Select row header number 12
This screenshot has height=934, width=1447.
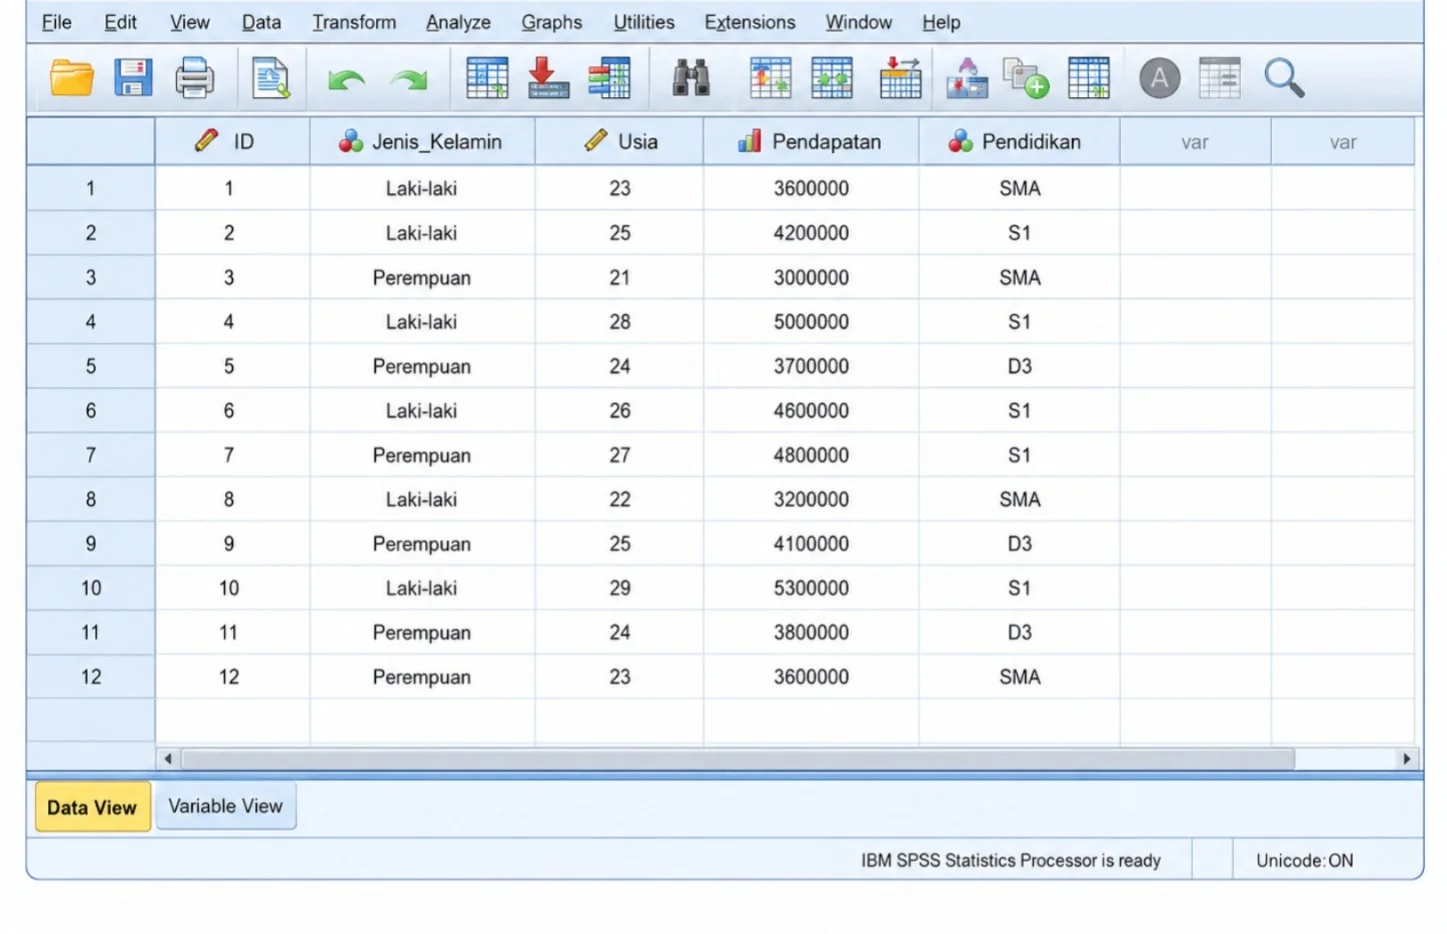click(90, 677)
